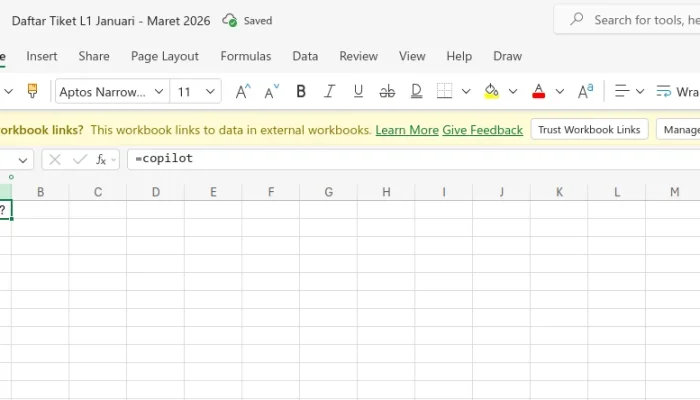Open the View tab
Screen dimensions: 700x400
click(x=412, y=56)
